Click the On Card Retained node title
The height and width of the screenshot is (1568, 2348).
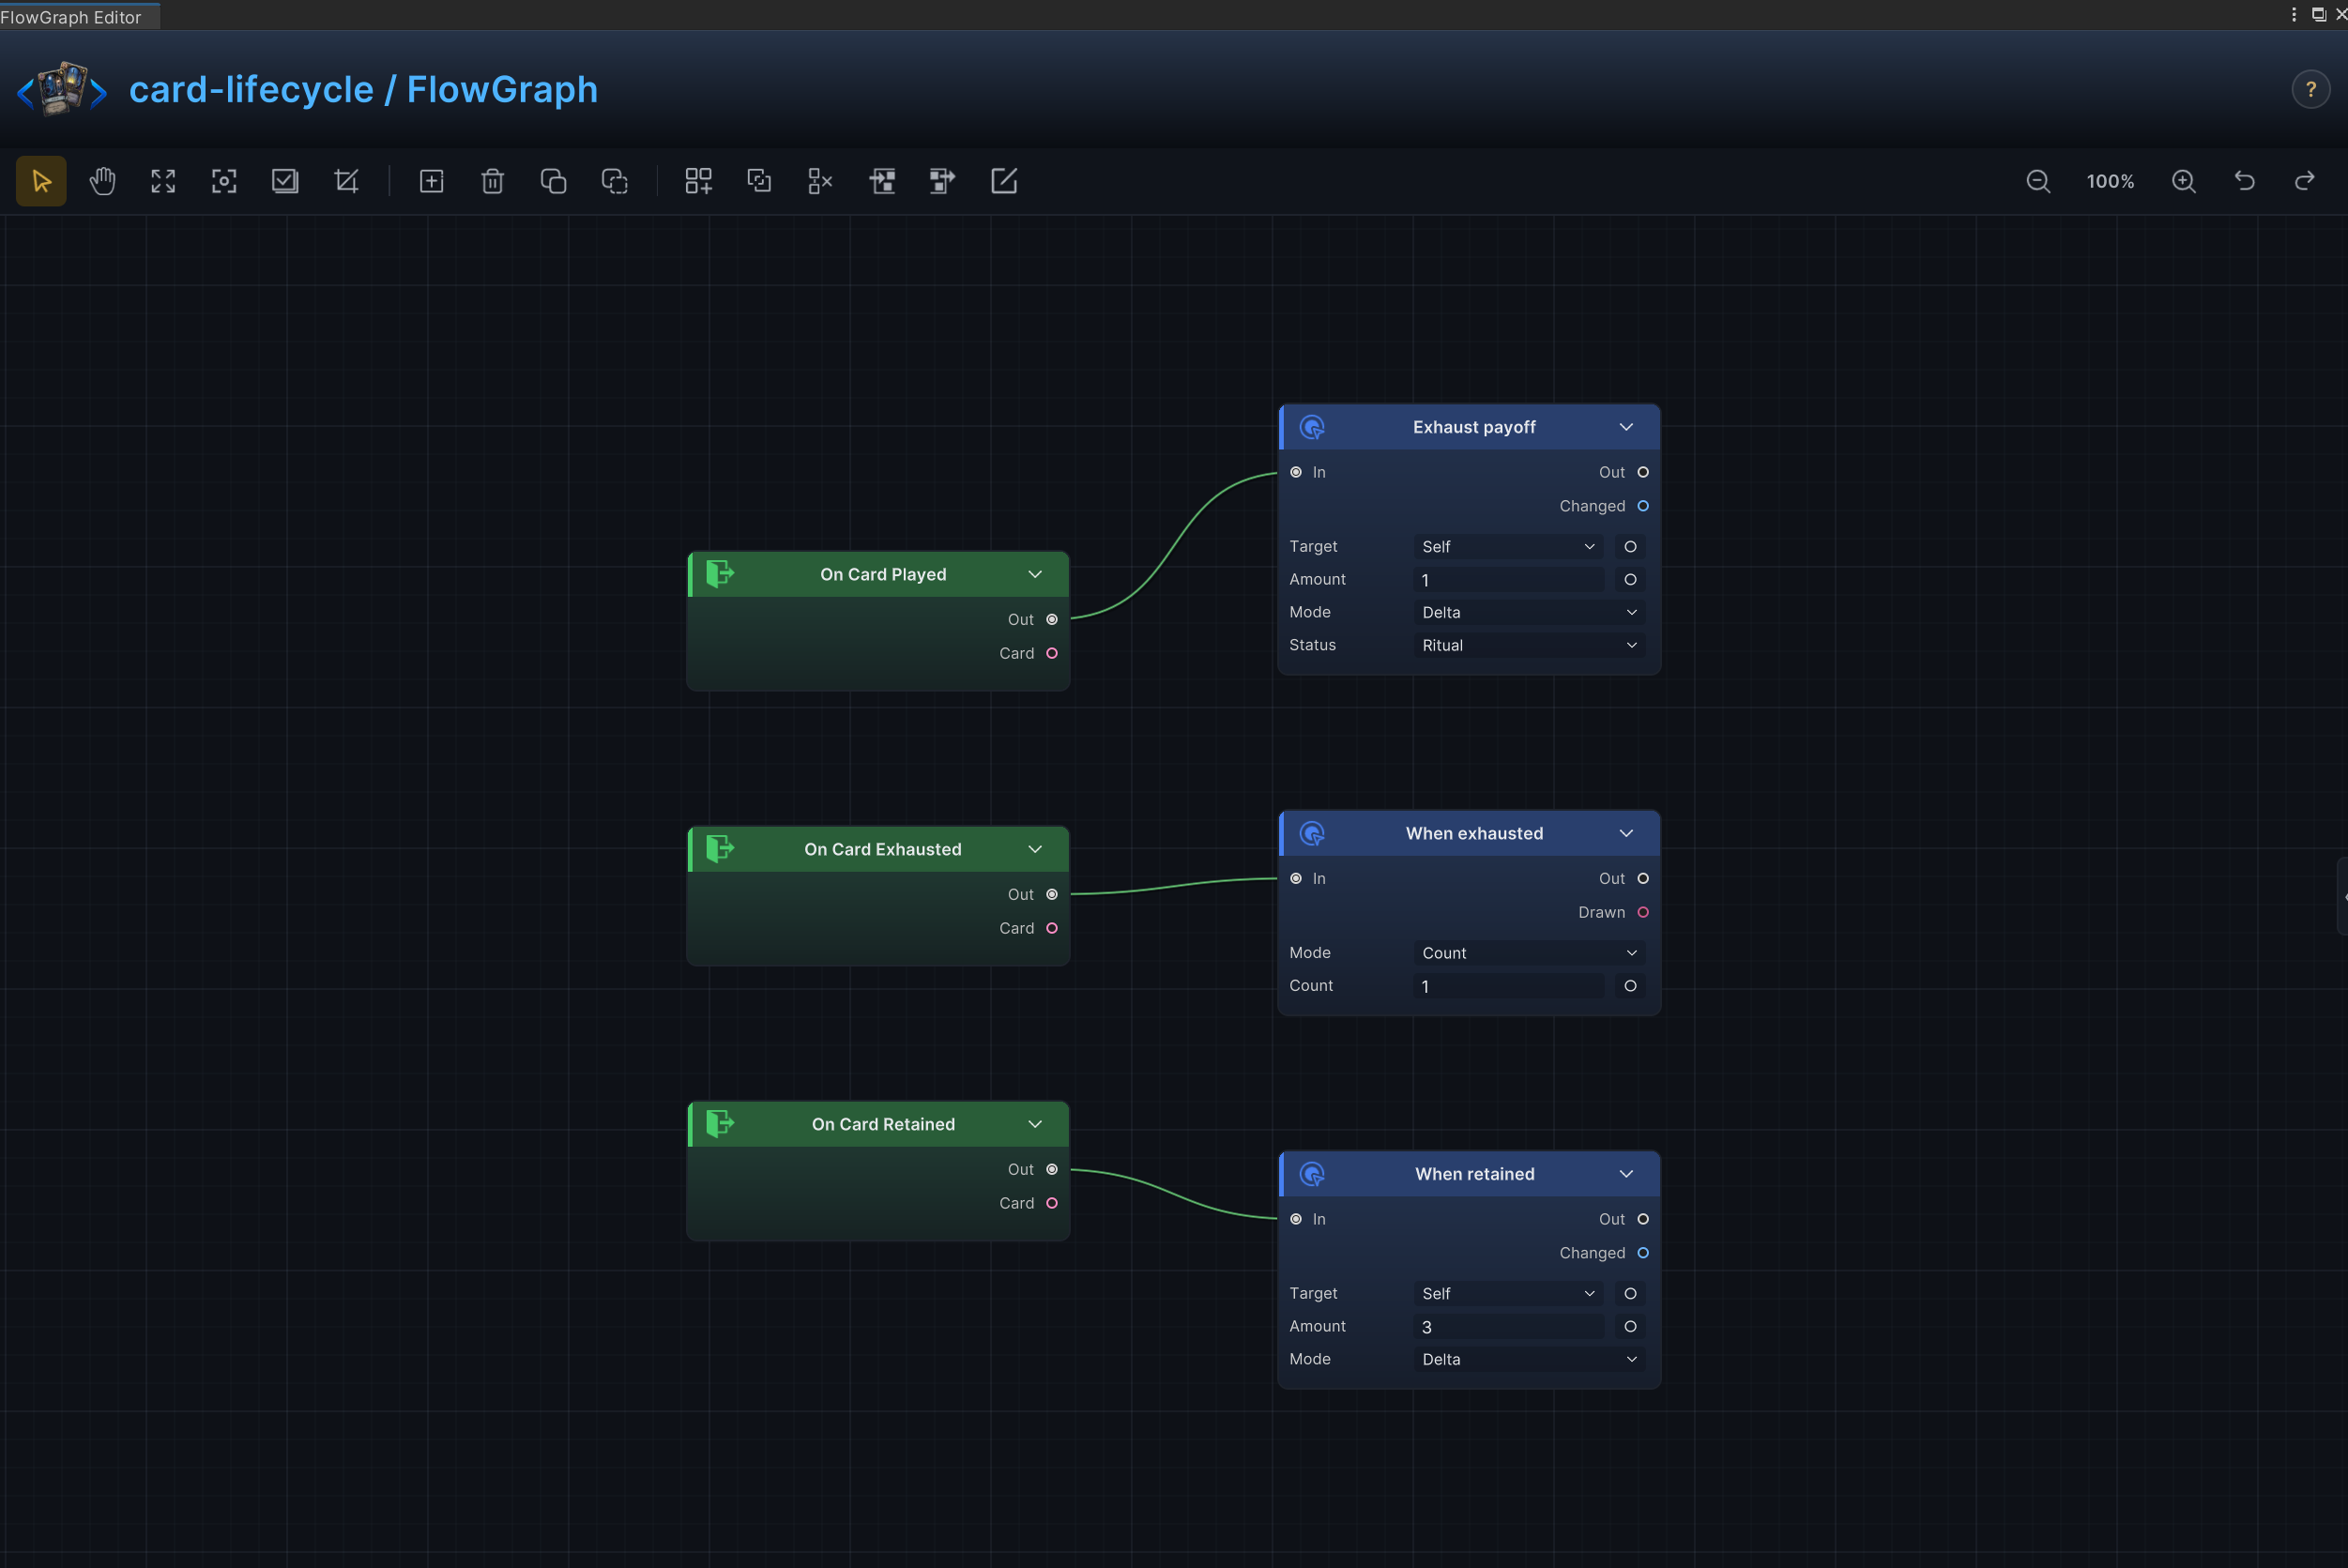tap(883, 1124)
